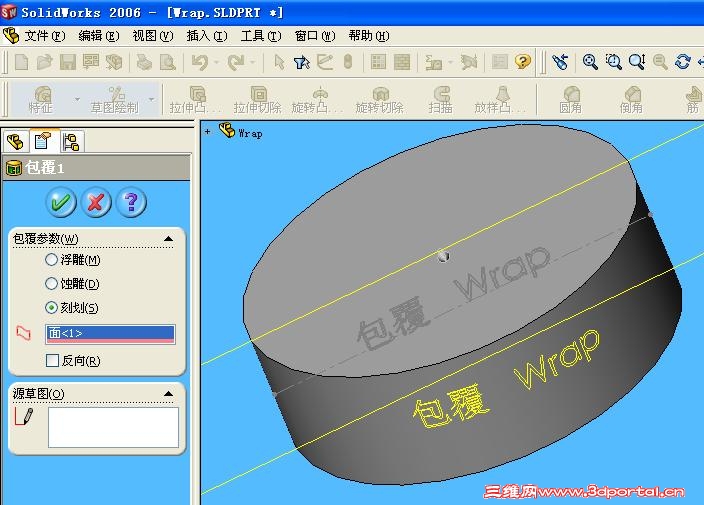Open the 插入(I) menu
Screen dimensions: 704x505
[x=207, y=35]
